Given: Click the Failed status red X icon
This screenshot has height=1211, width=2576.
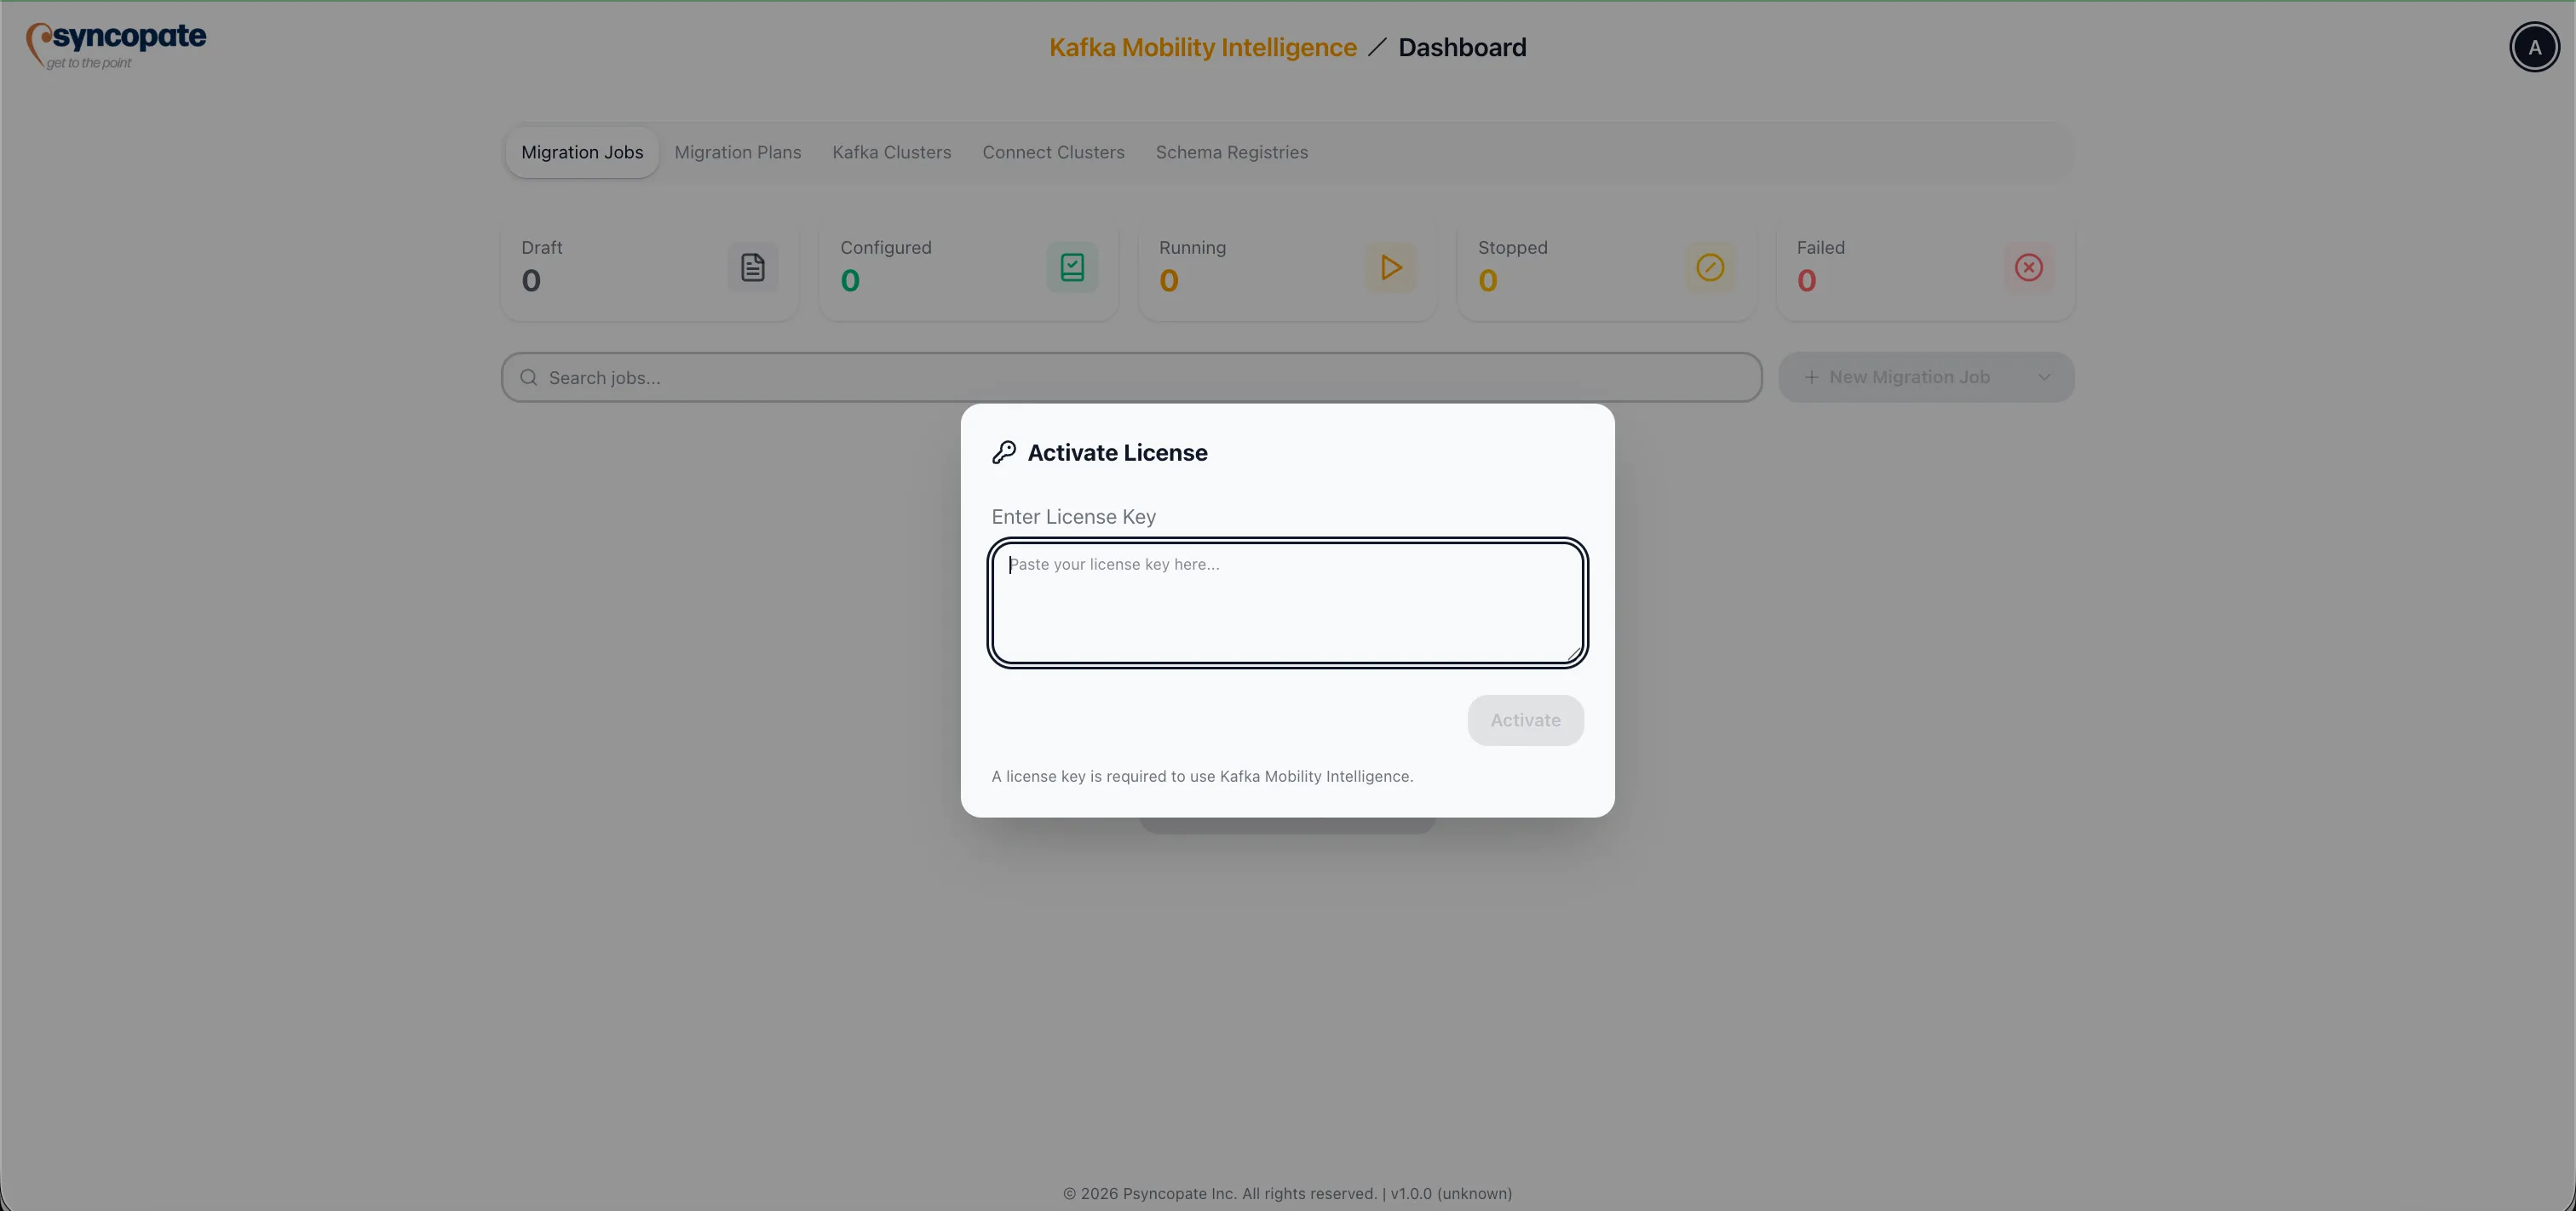Looking at the screenshot, I should coord(2029,267).
